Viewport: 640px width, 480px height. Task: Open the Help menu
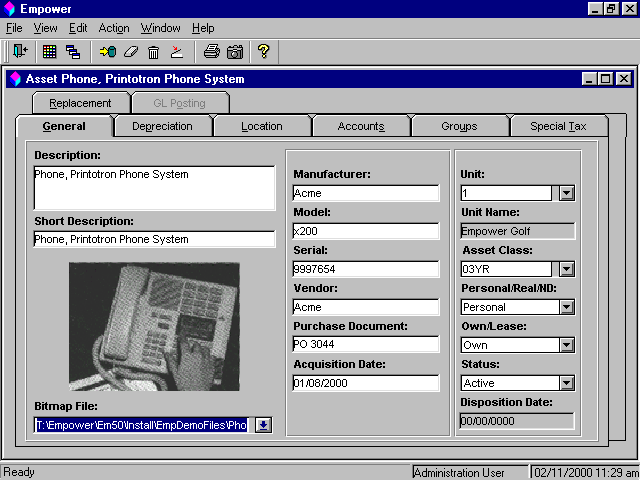pyautogui.click(x=203, y=28)
